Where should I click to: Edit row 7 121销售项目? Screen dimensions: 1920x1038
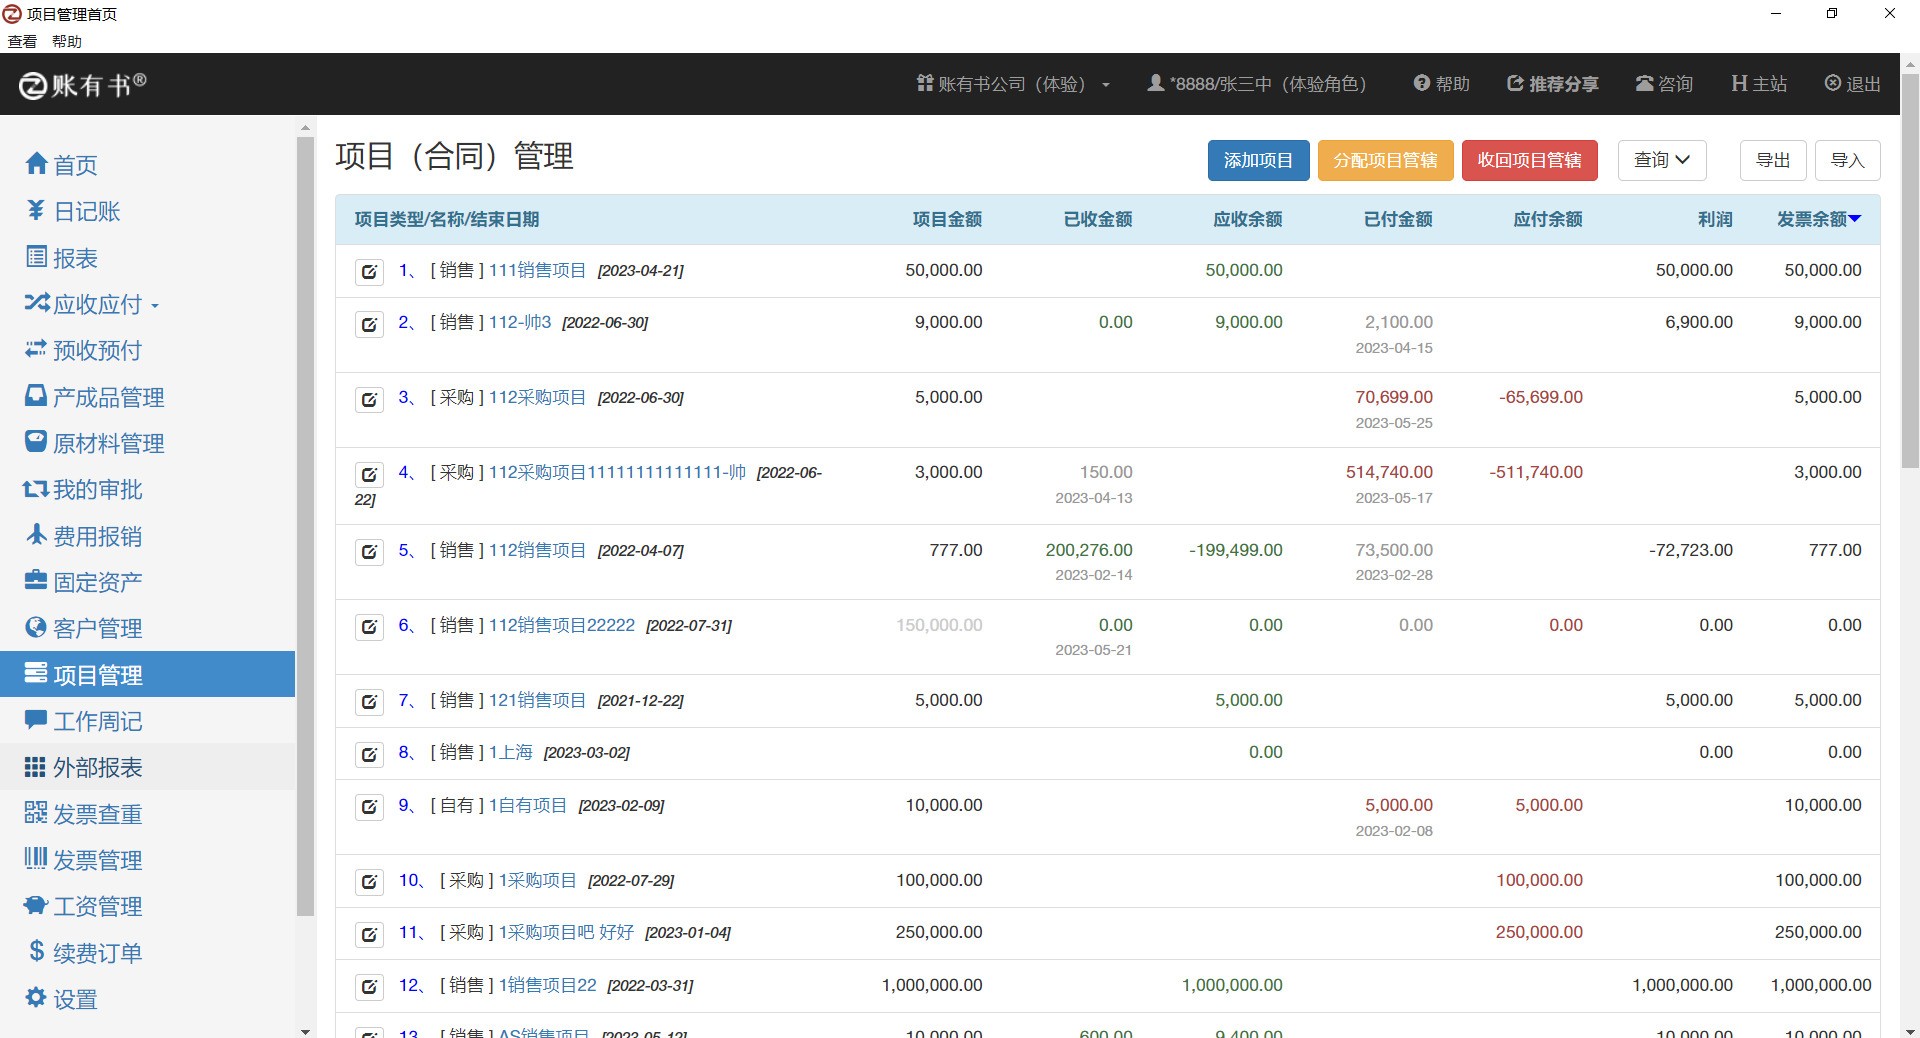click(x=369, y=701)
